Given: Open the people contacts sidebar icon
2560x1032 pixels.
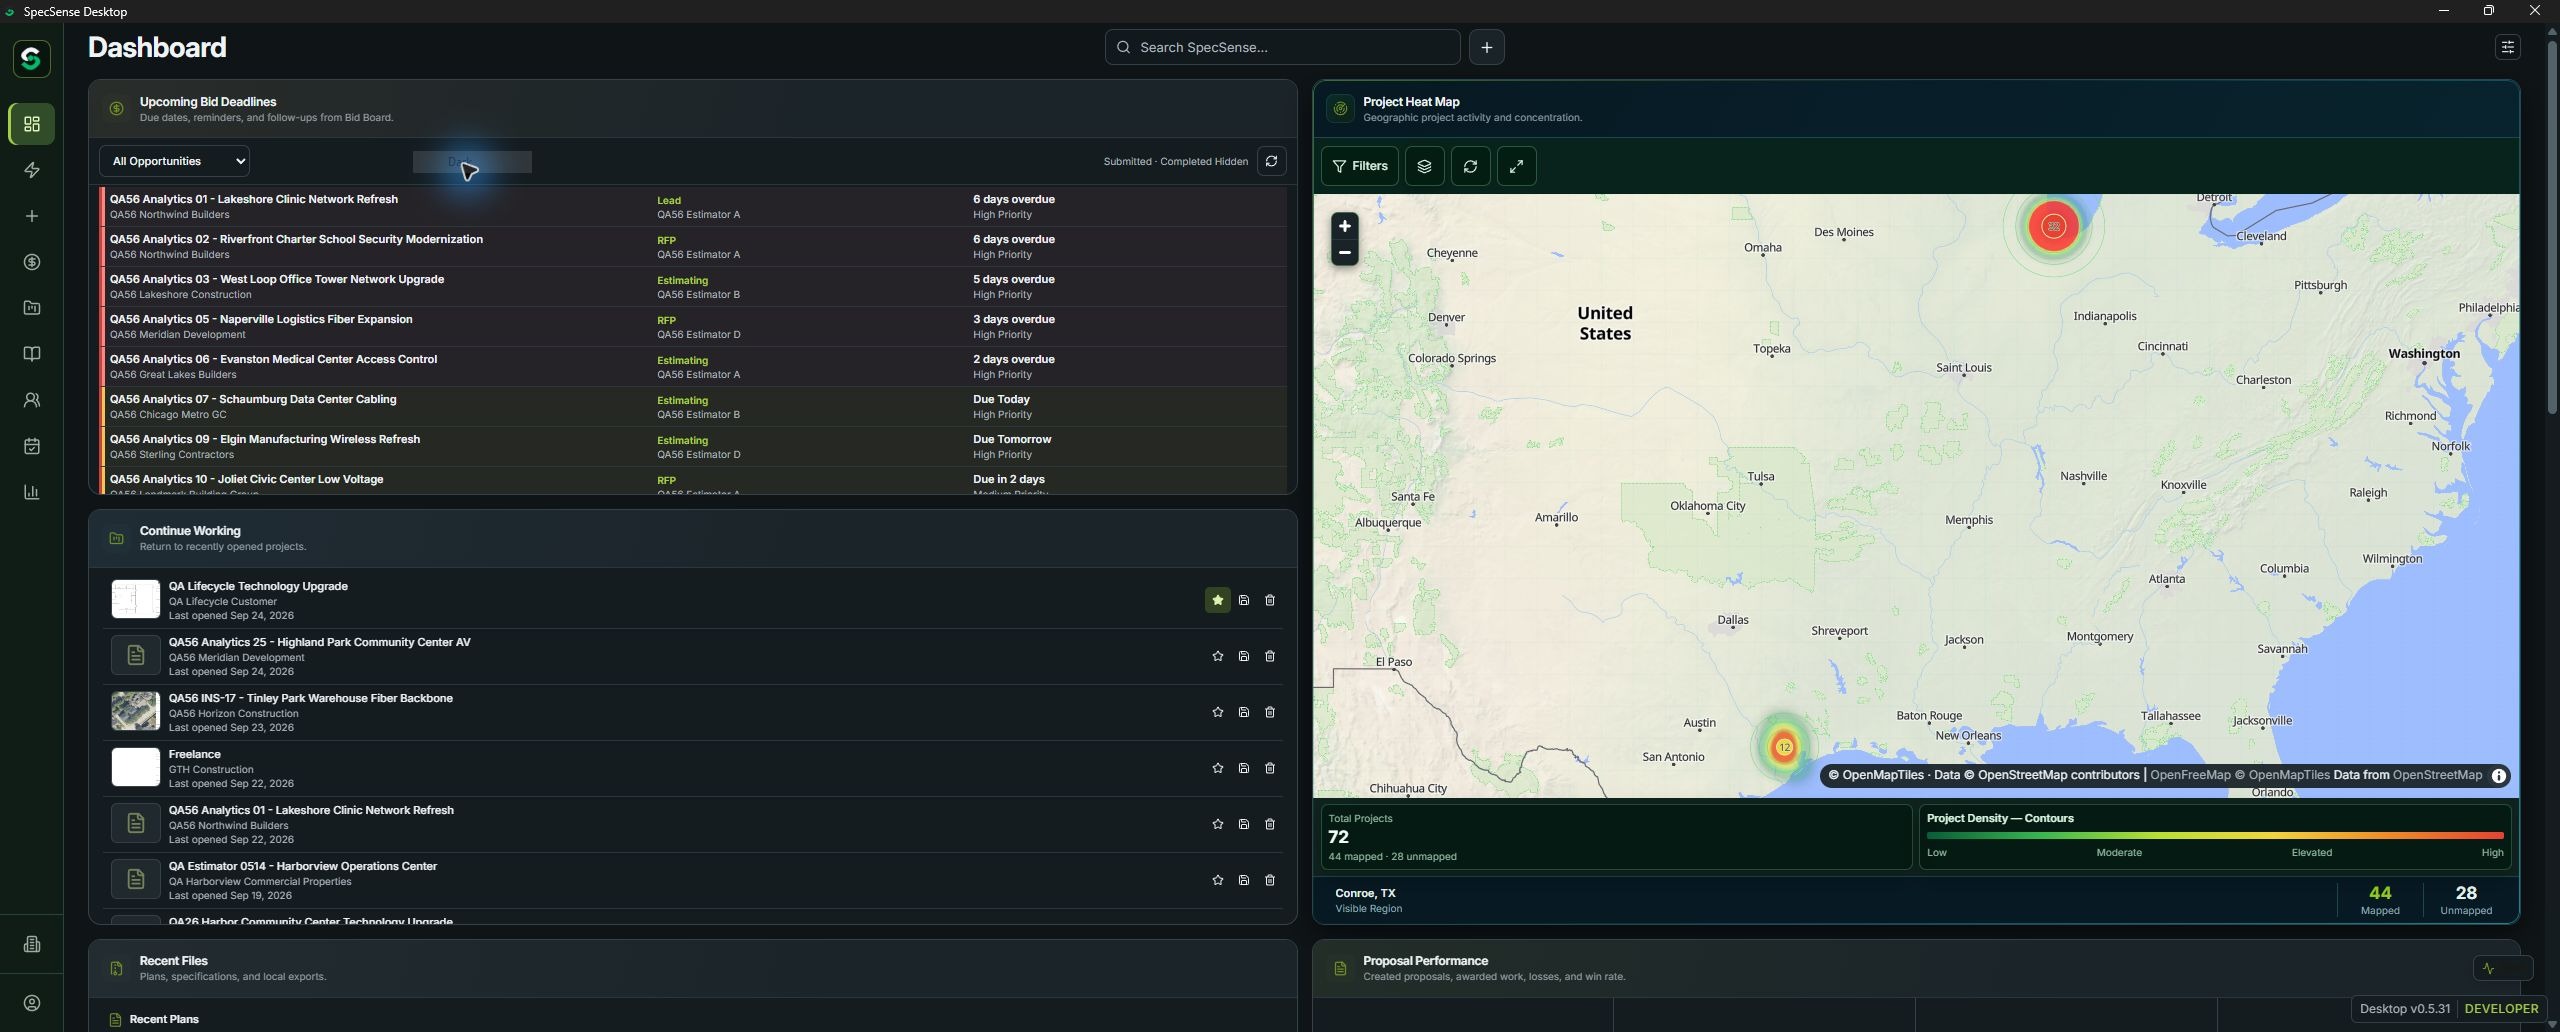Looking at the screenshot, I should (x=32, y=400).
